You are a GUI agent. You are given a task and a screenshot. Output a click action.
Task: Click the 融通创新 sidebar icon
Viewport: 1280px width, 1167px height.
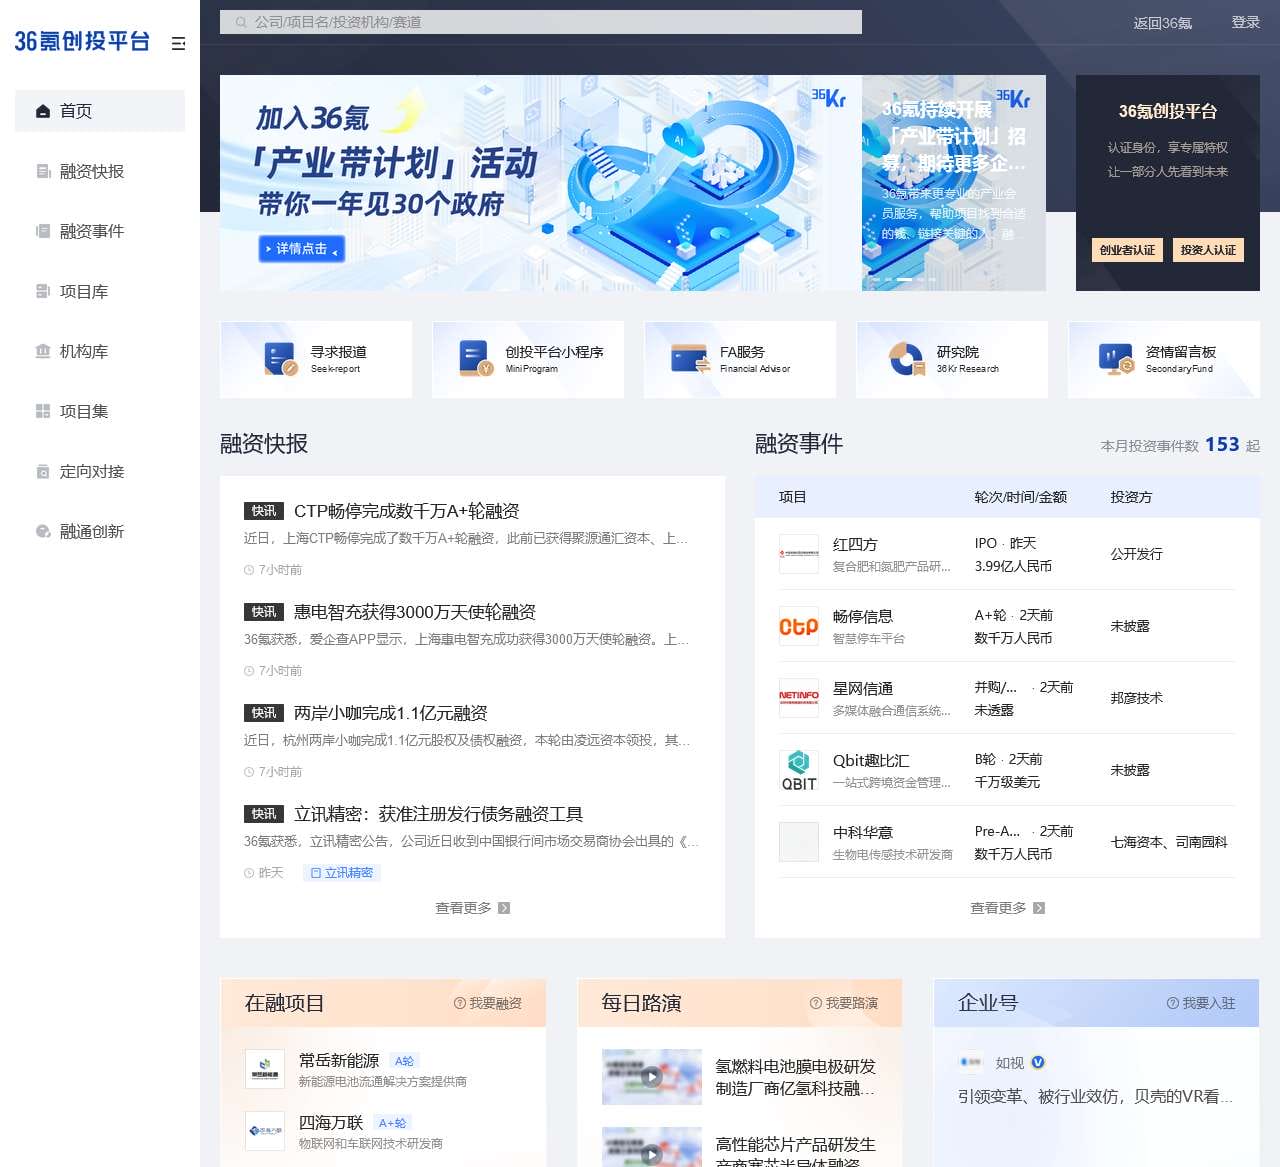coord(43,531)
